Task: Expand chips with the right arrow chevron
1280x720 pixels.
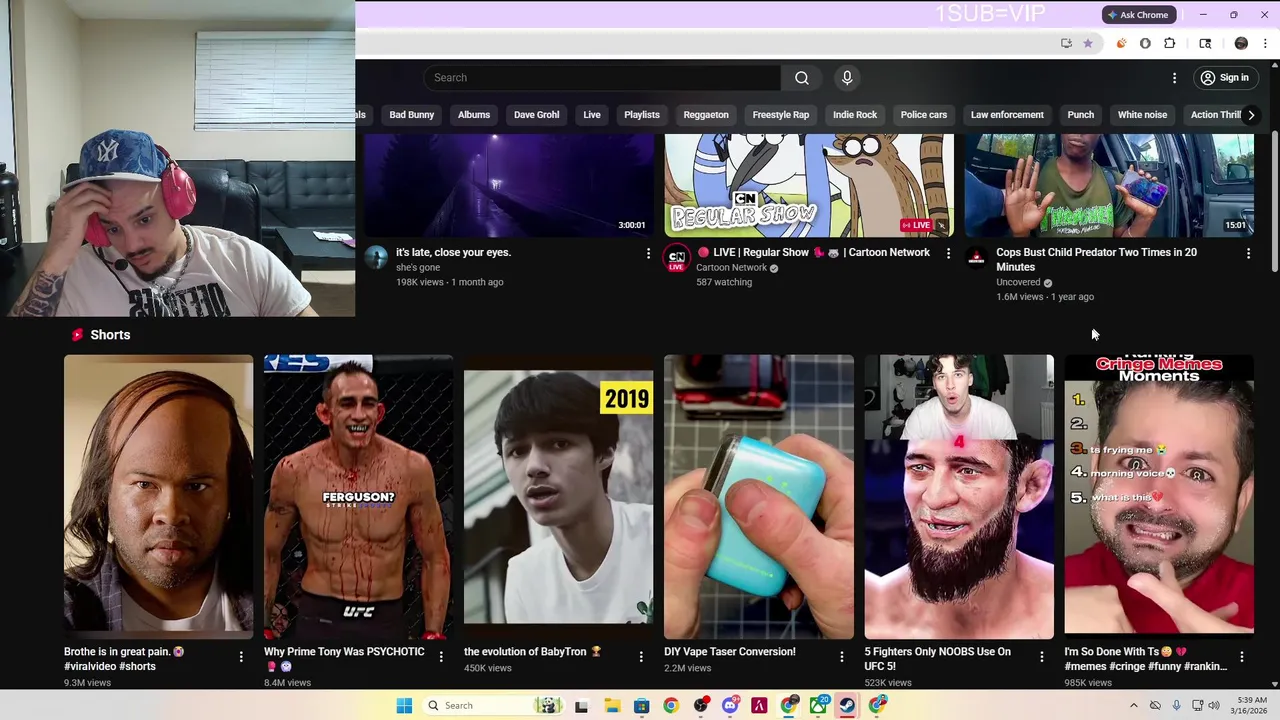Action: click(1251, 115)
